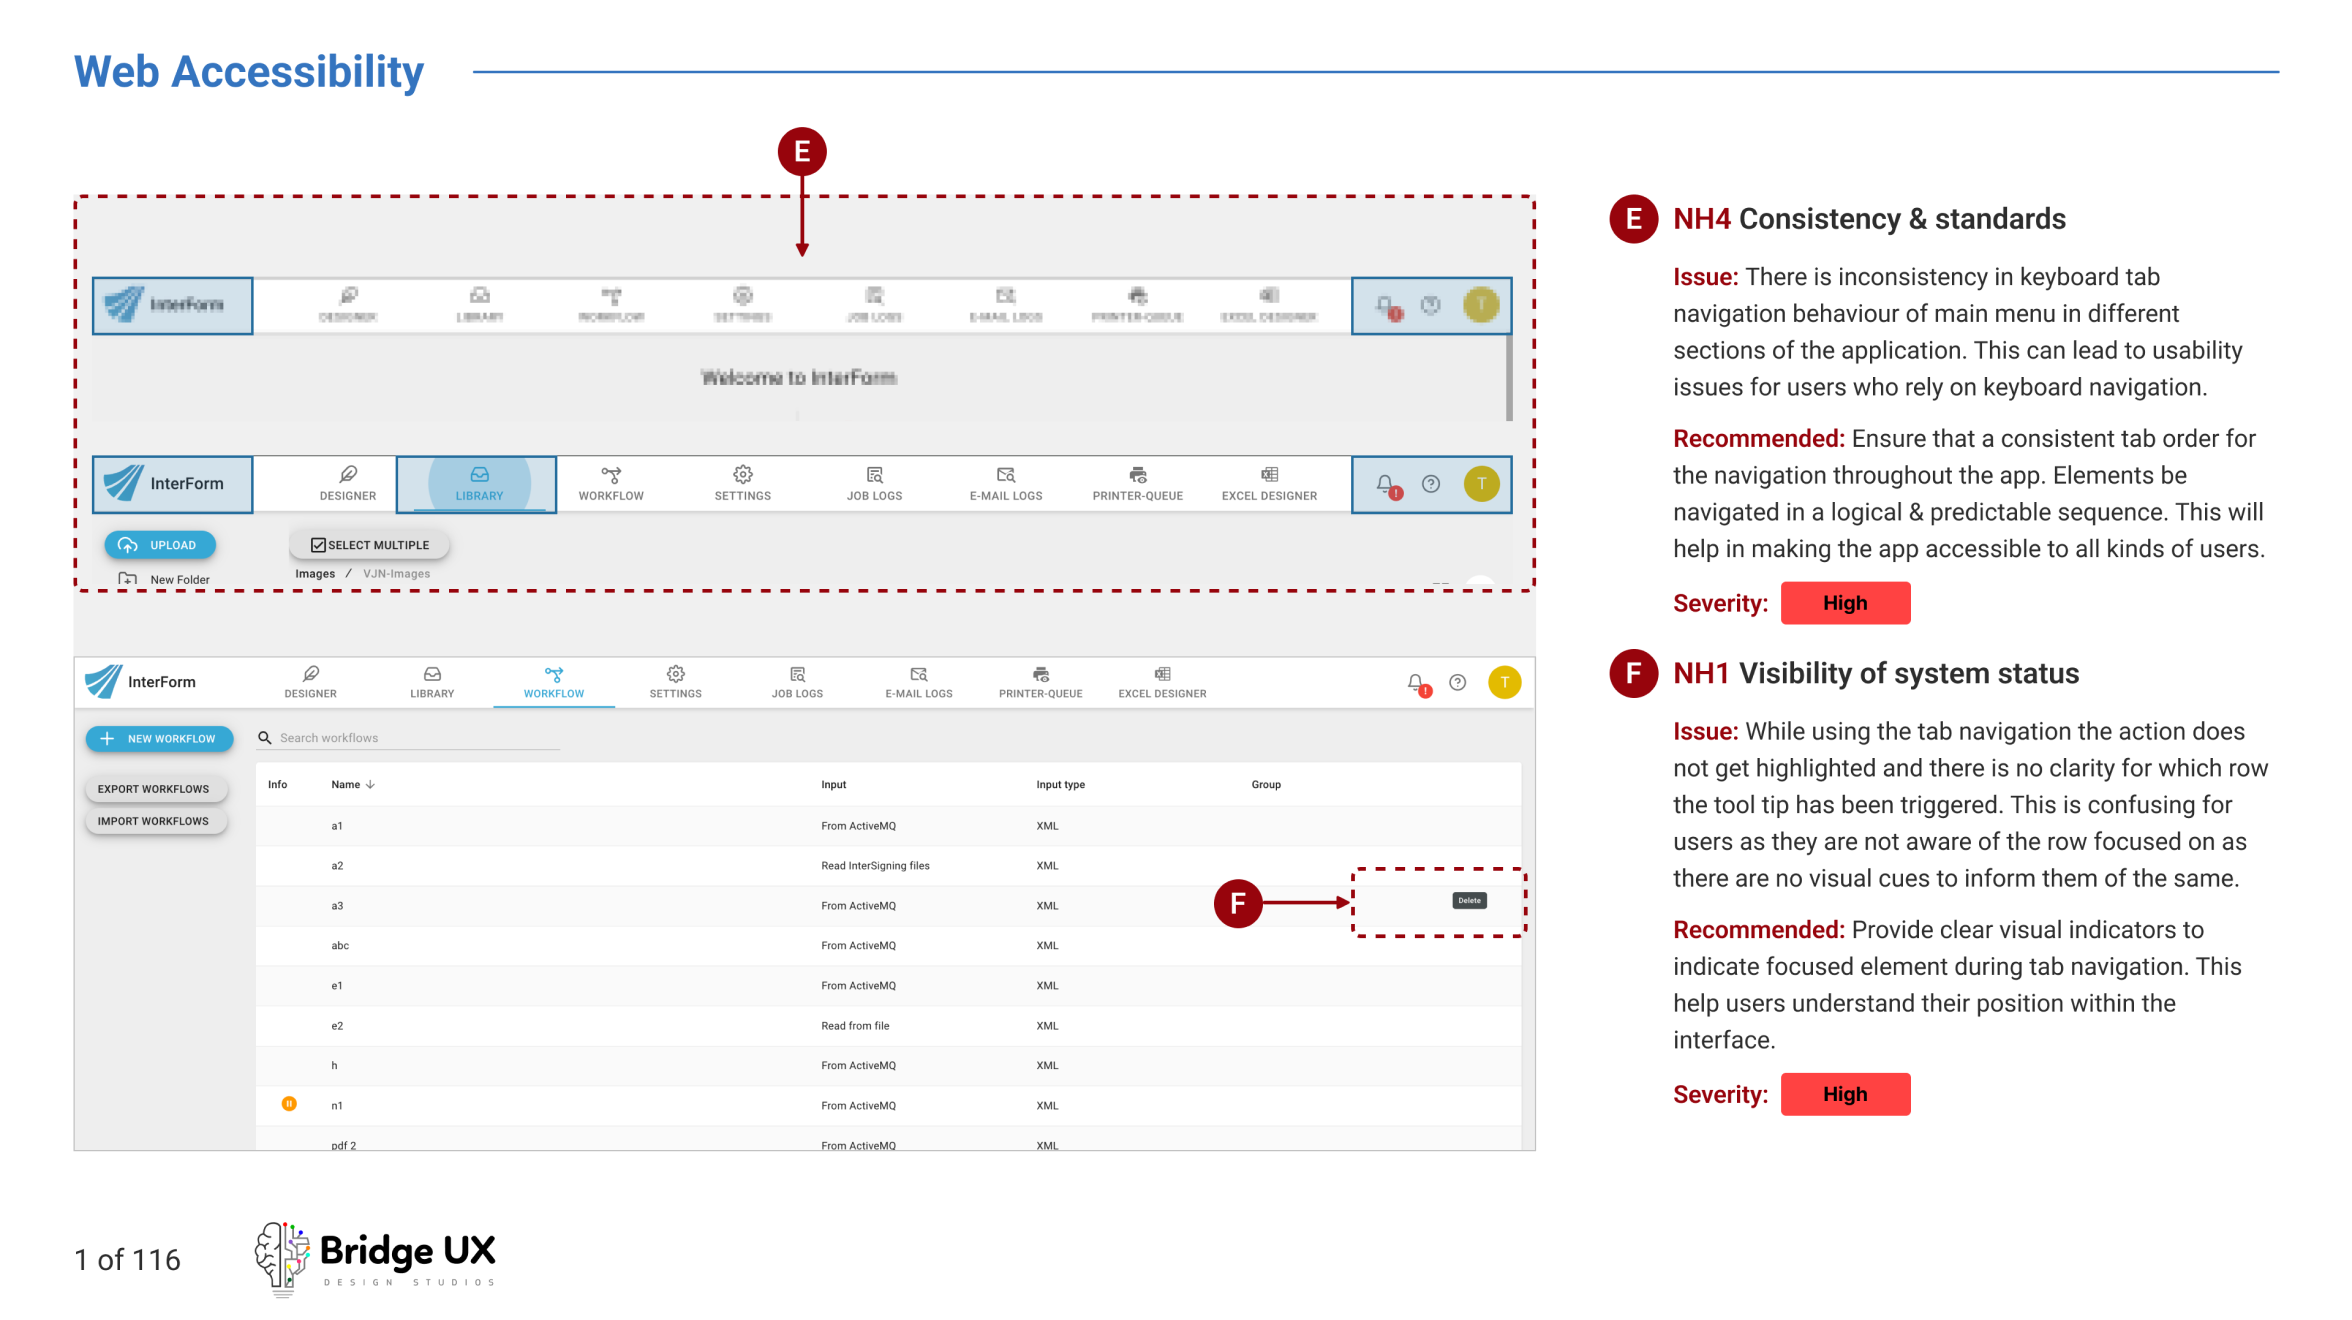Click the Info column header
Viewport: 2352px width, 1320px height.
click(x=278, y=785)
